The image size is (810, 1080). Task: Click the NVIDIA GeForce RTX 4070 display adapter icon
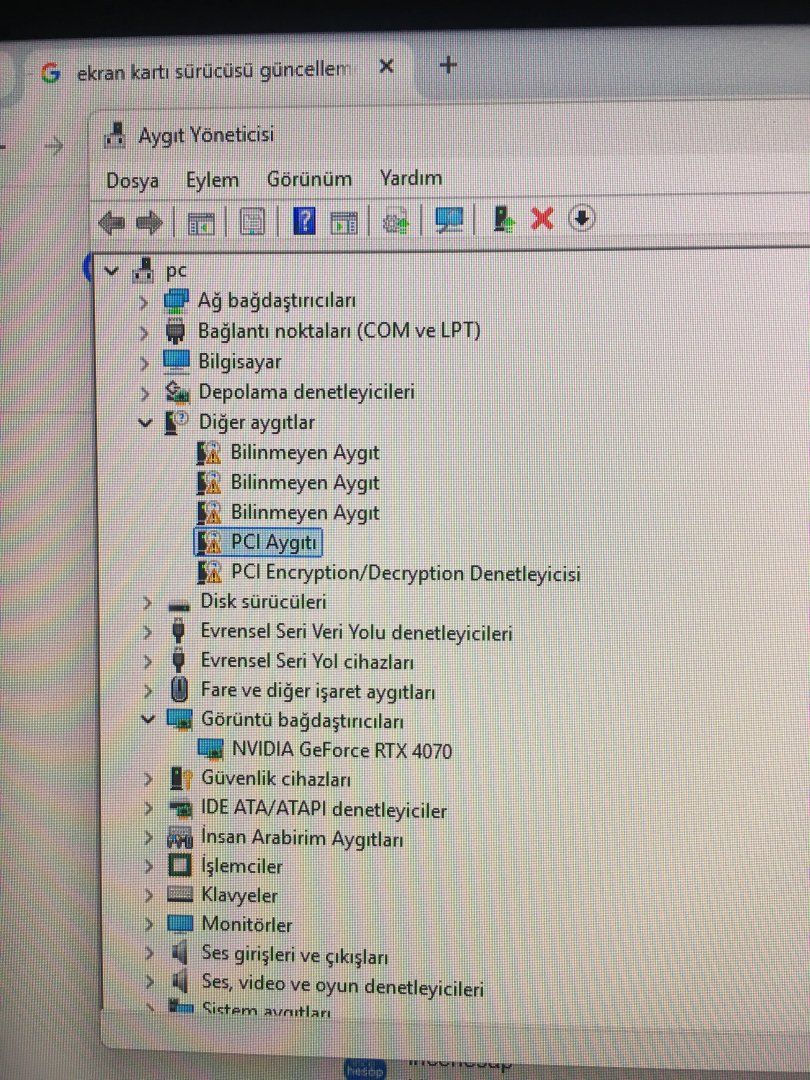click(210, 748)
